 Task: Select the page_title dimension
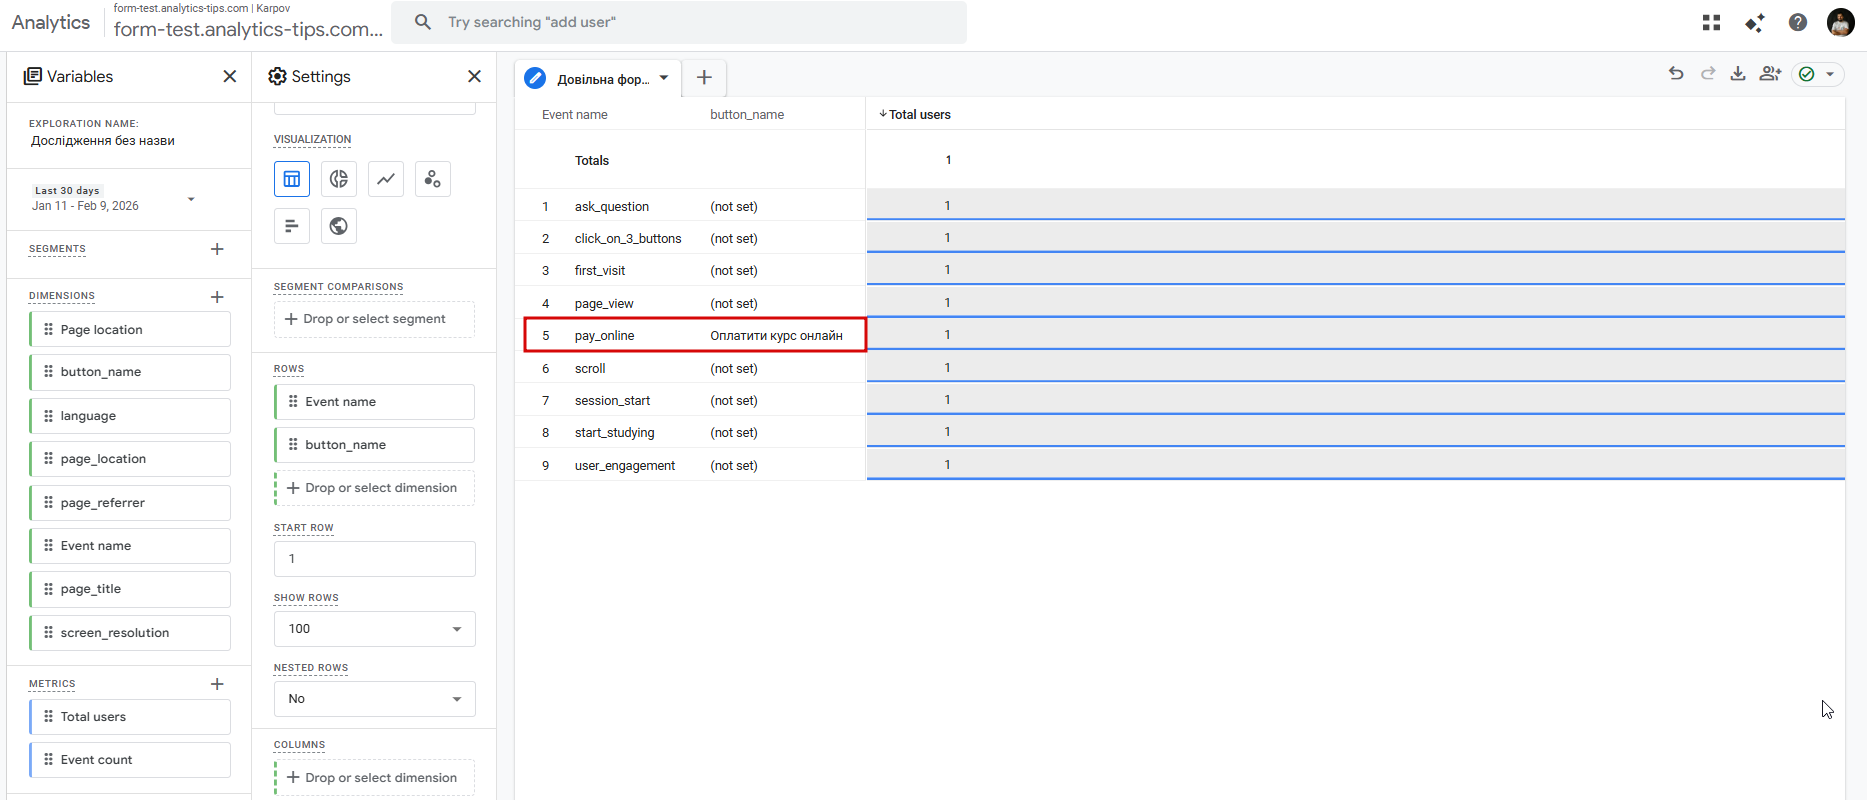coord(130,589)
